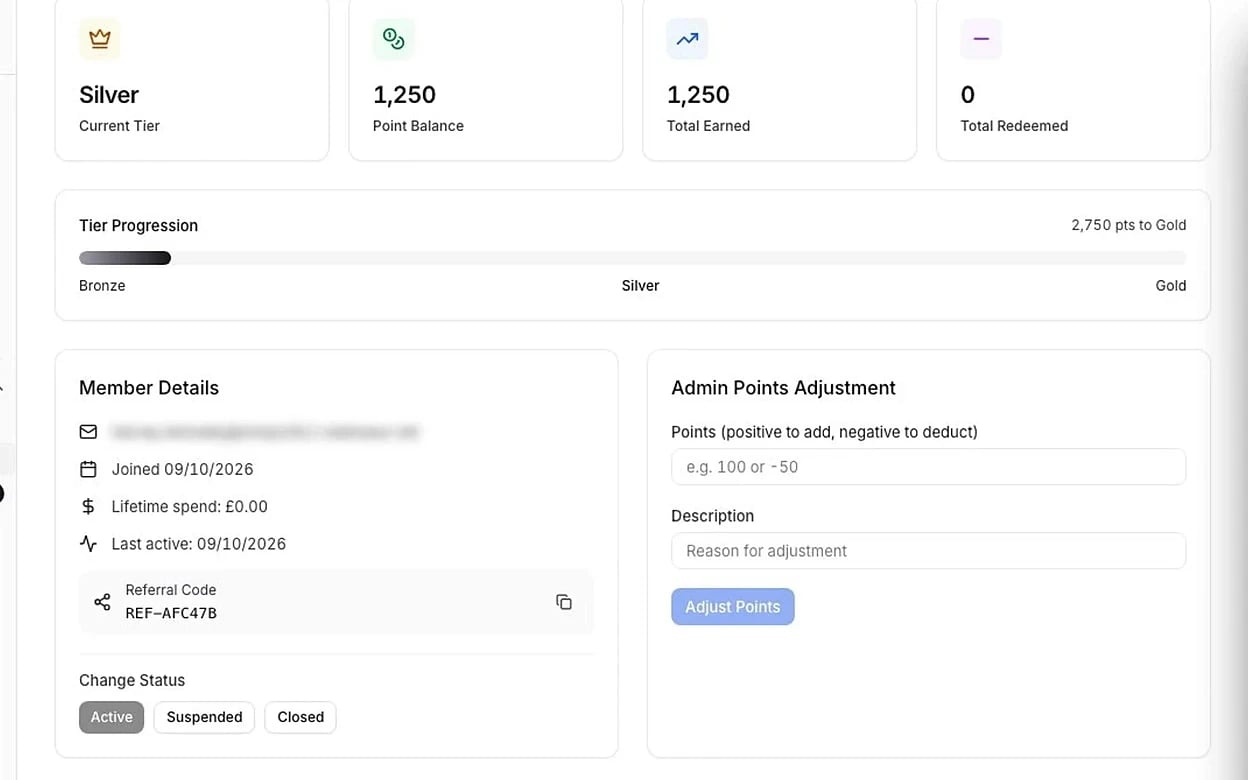Copy the referral code with the copy icon

click(x=564, y=602)
